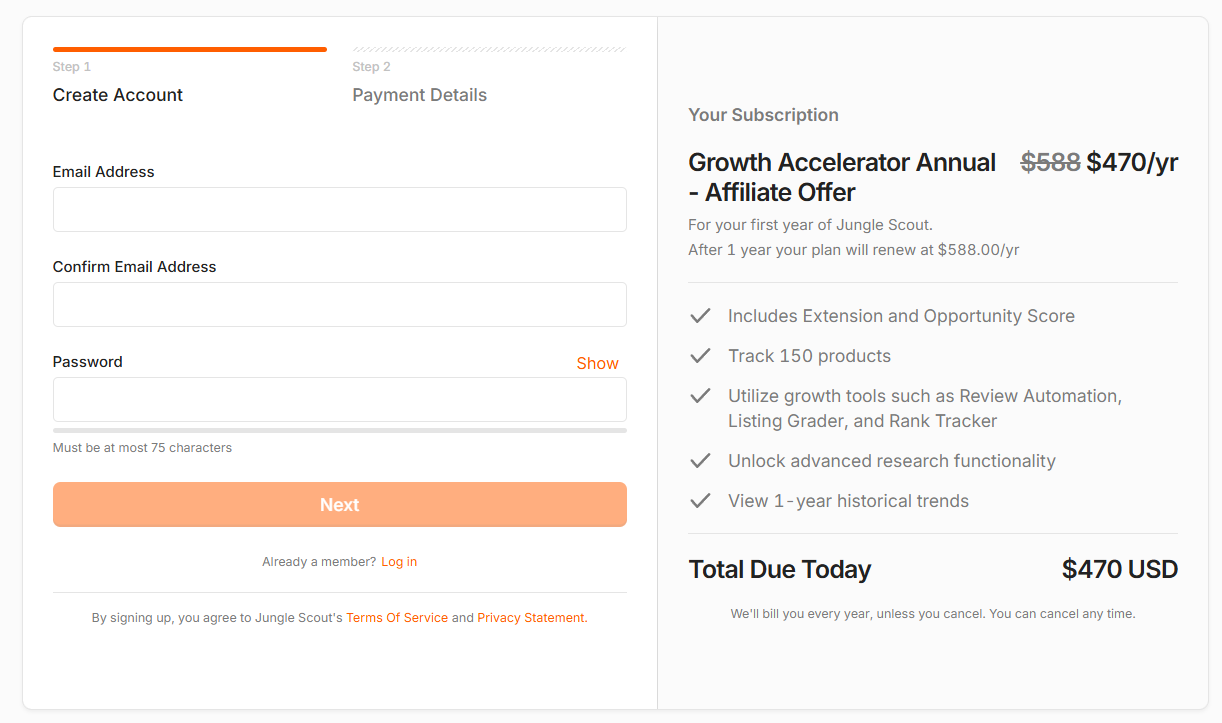Open the Privacy Statement link
The width and height of the screenshot is (1222, 723).
pos(531,618)
